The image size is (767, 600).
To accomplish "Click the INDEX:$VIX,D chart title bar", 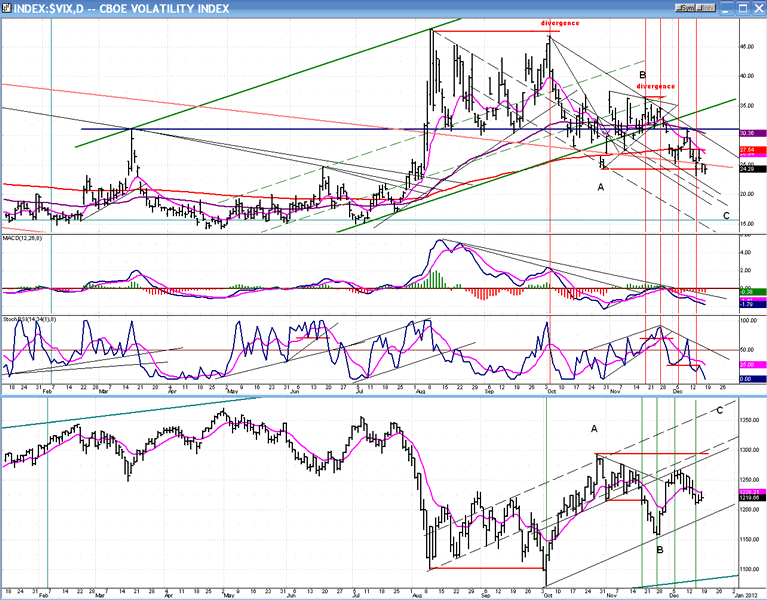I will point(300,8).
